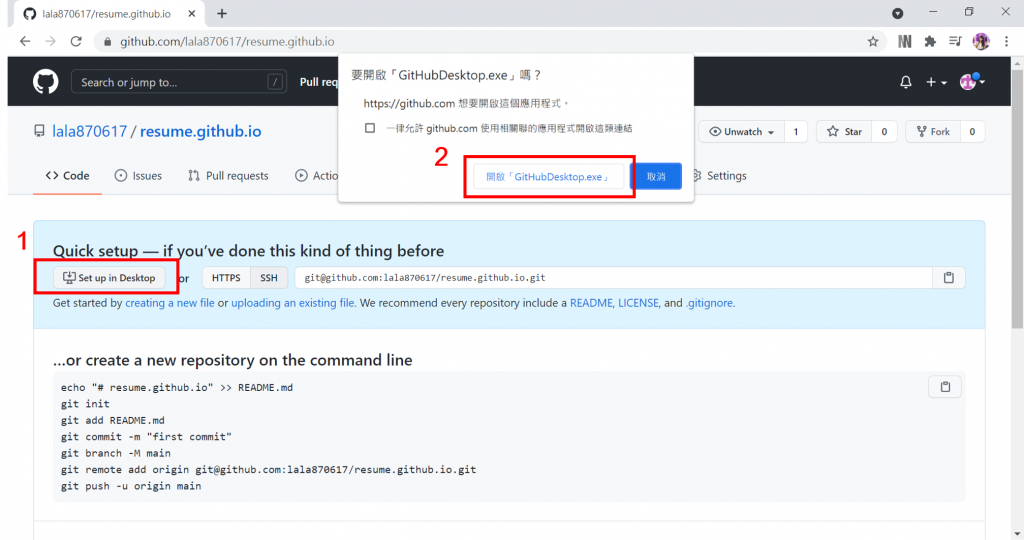The height and width of the screenshot is (540, 1024).
Task: Open the plus create-new menu
Action: click(936, 82)
